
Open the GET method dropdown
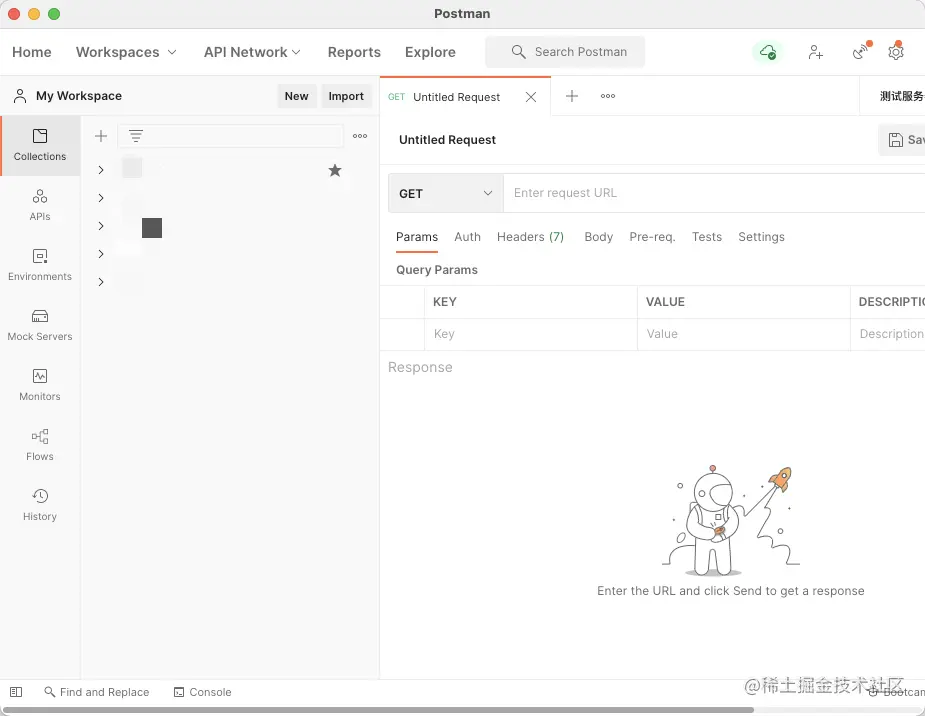(445, 193)
